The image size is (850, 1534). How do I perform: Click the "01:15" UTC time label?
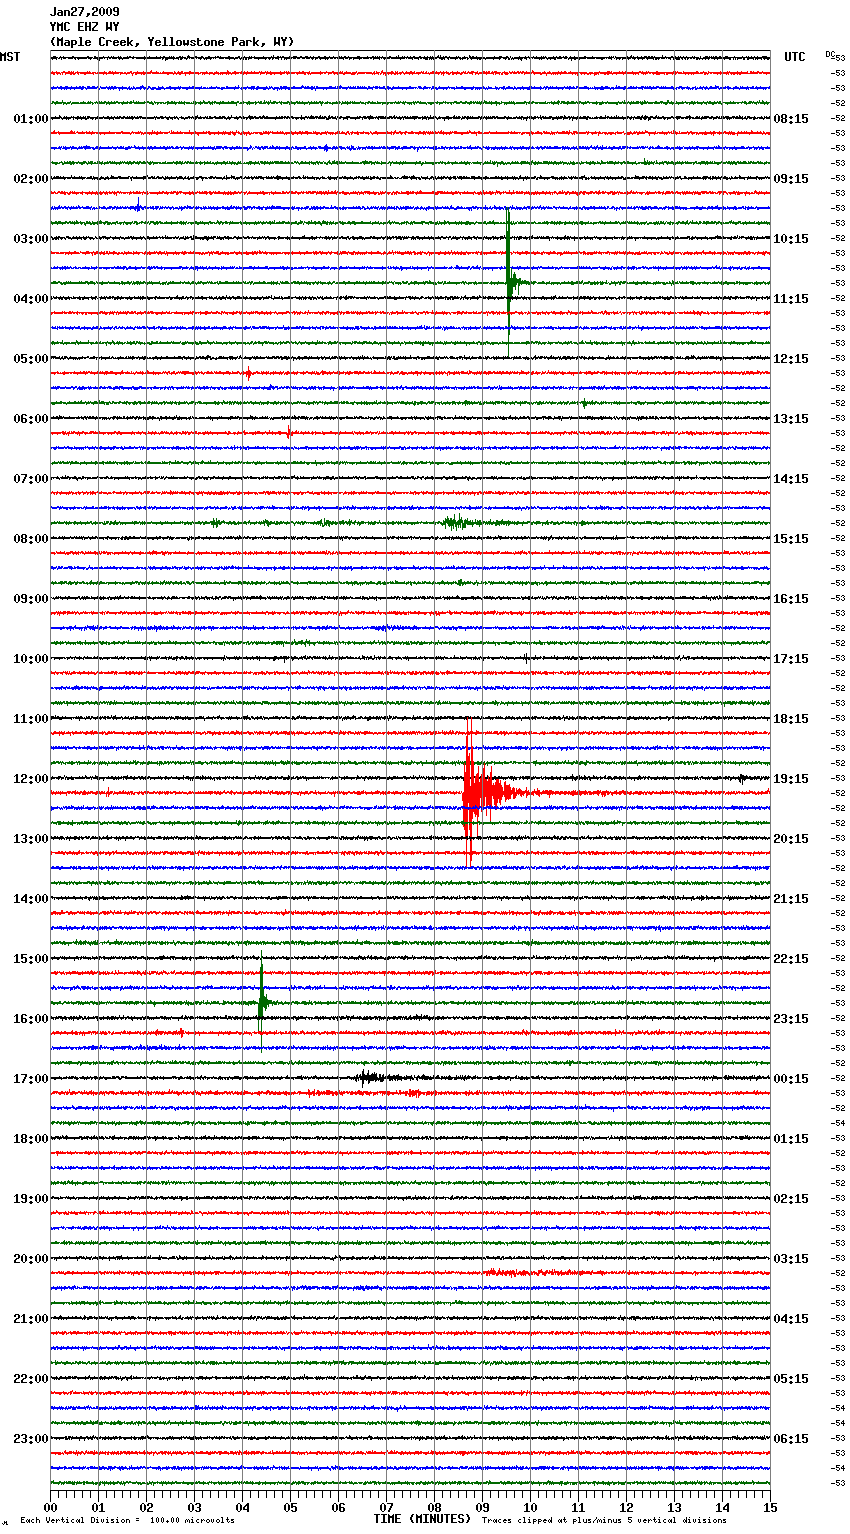click(791, 1139)
